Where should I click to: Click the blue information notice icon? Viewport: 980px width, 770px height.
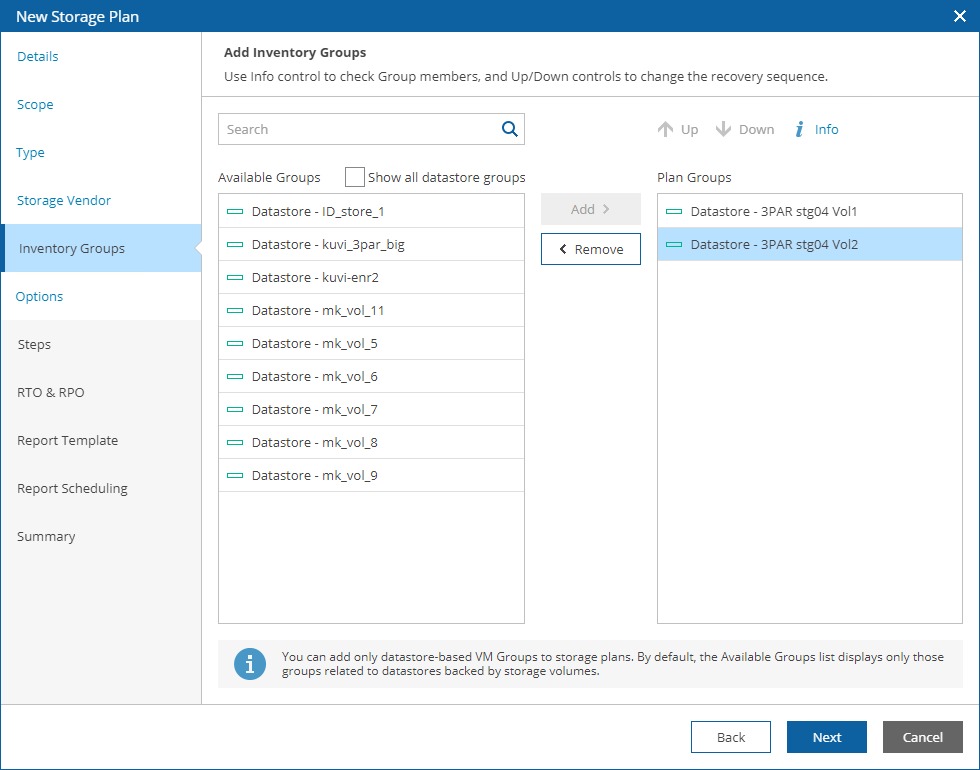click(250, 664)
